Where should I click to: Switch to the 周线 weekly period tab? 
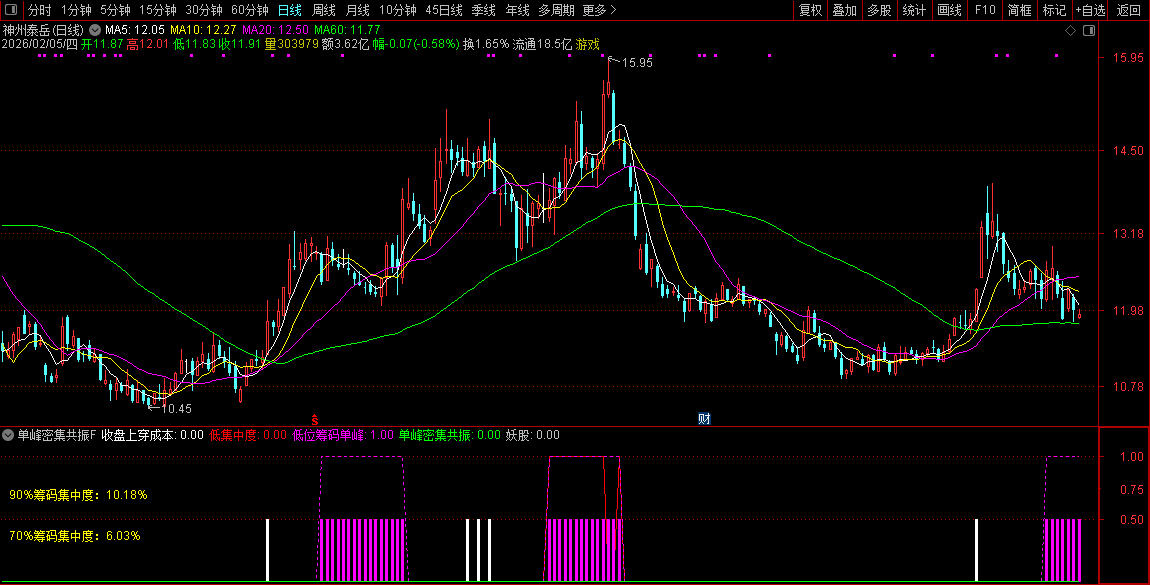click(323, 10)
